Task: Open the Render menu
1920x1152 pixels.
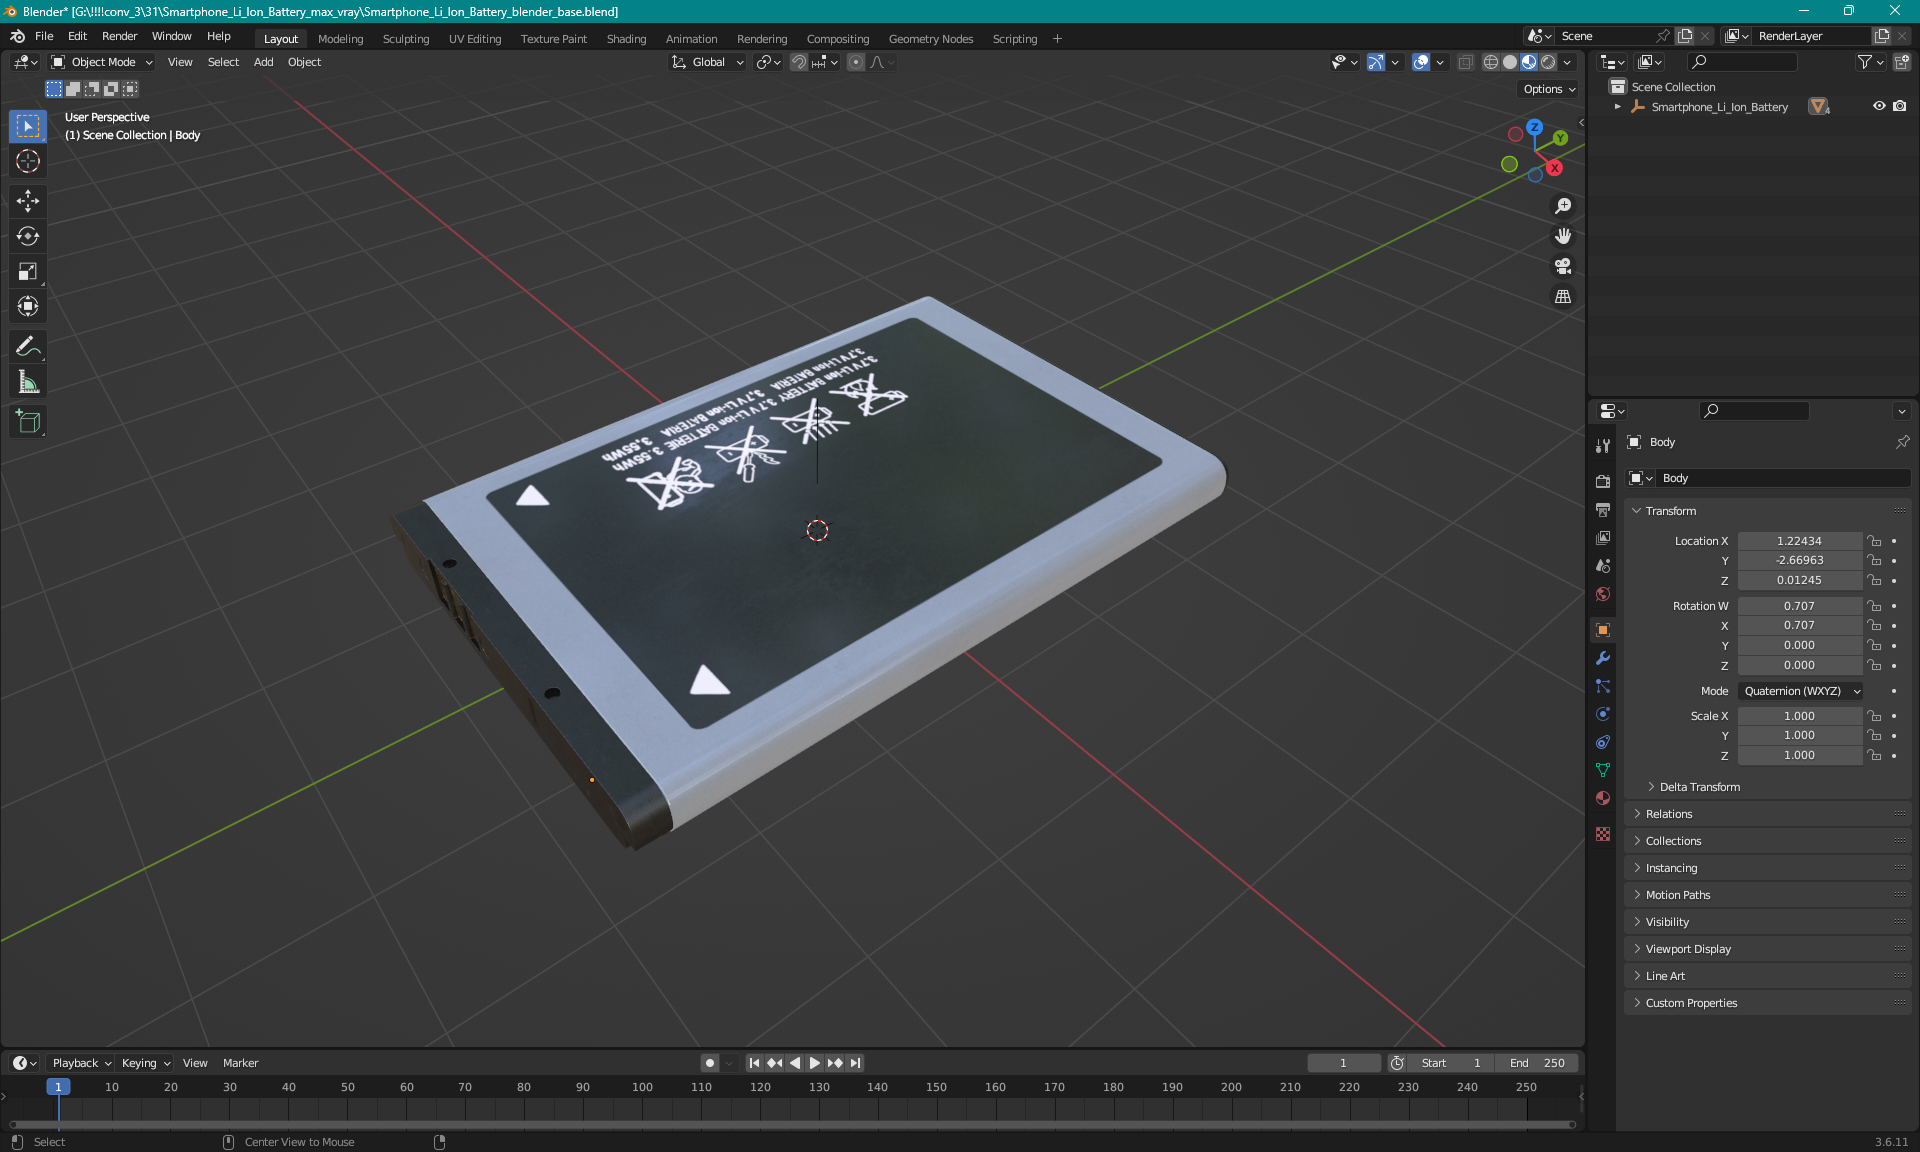Action: tap(119, 36)
